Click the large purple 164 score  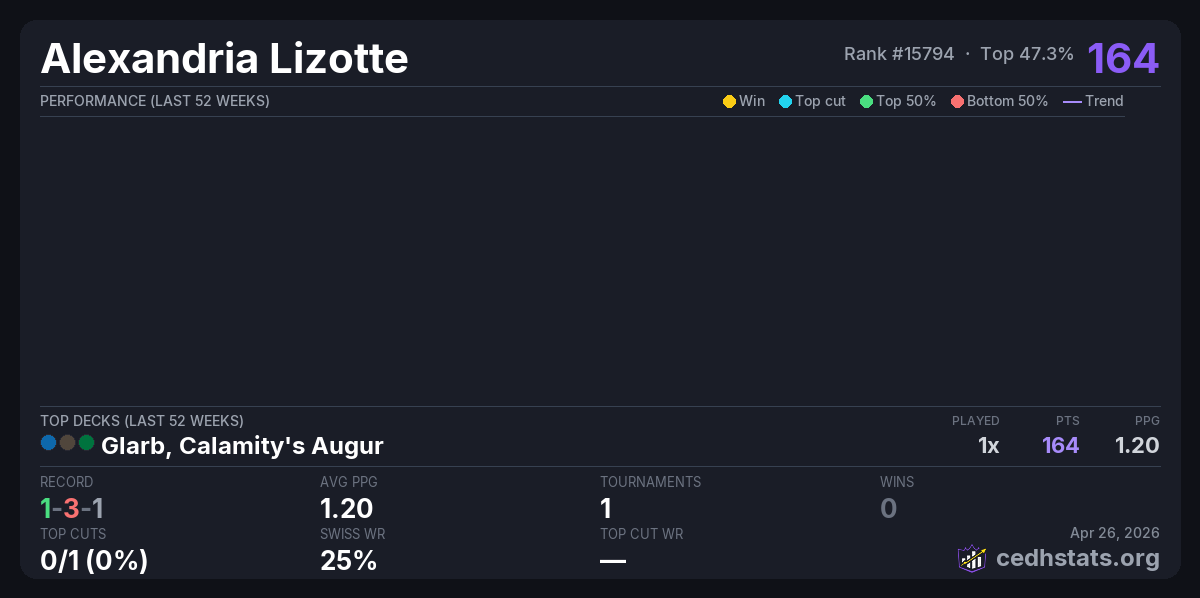pyautogui.click(x=1123, y=58)
